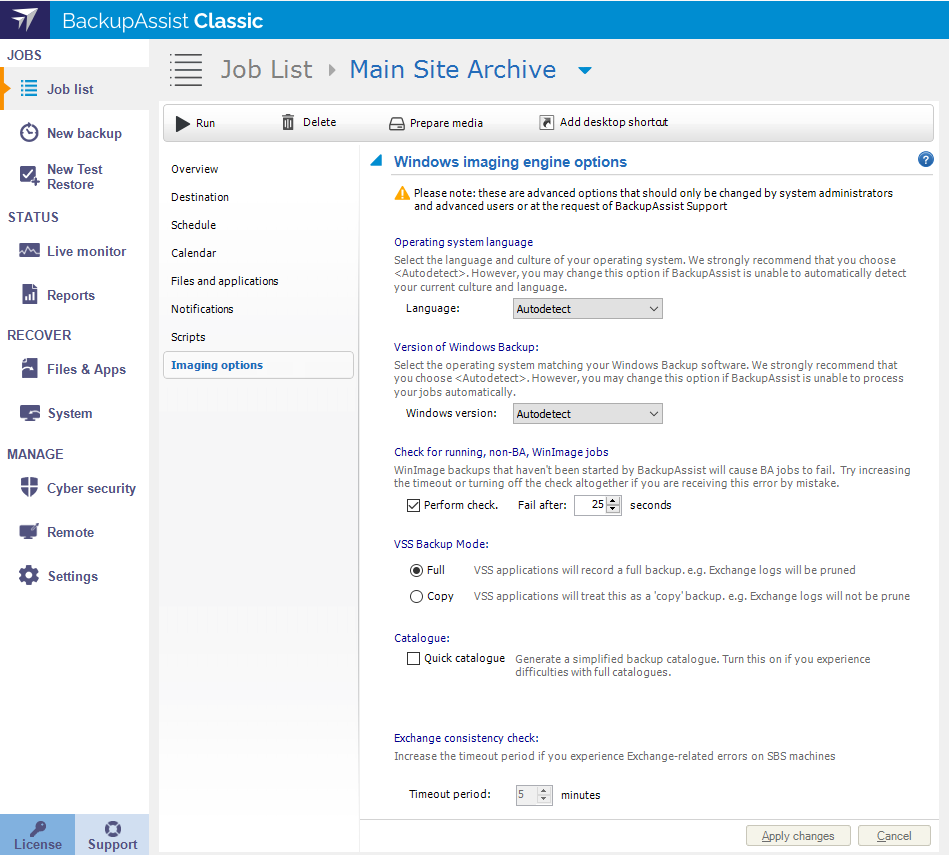Expand the Main Site Archive job dropdown arrow
The image size is (949, 855).
click(585, 70)
